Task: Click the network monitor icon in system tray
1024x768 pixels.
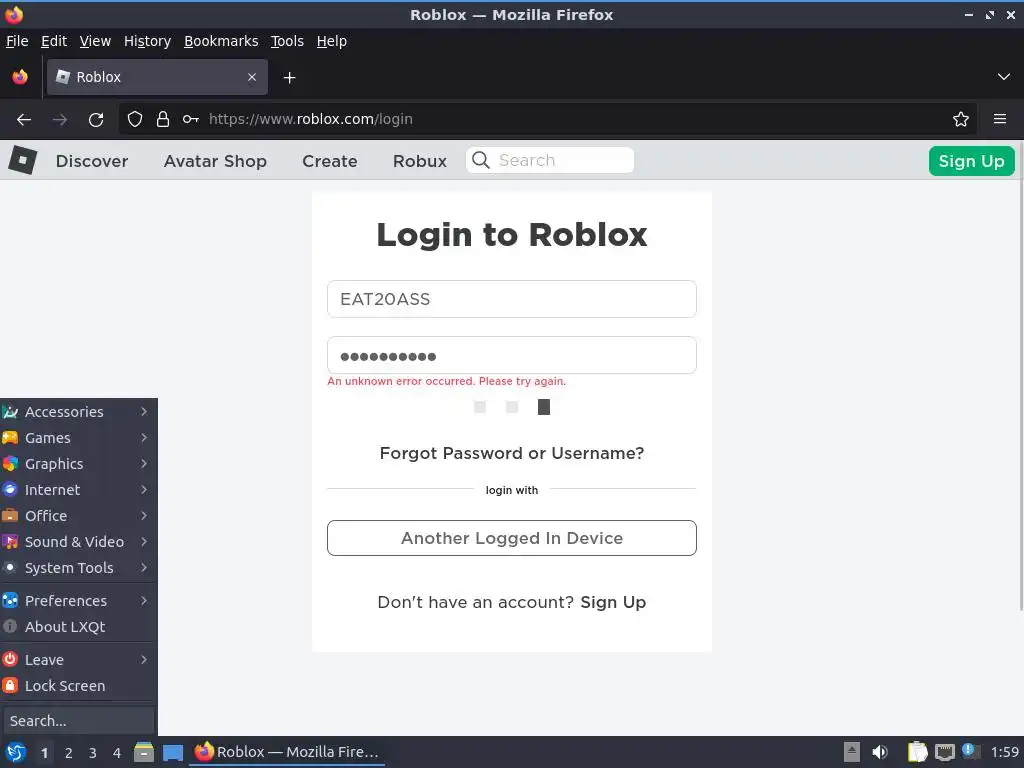Action: 944,752
